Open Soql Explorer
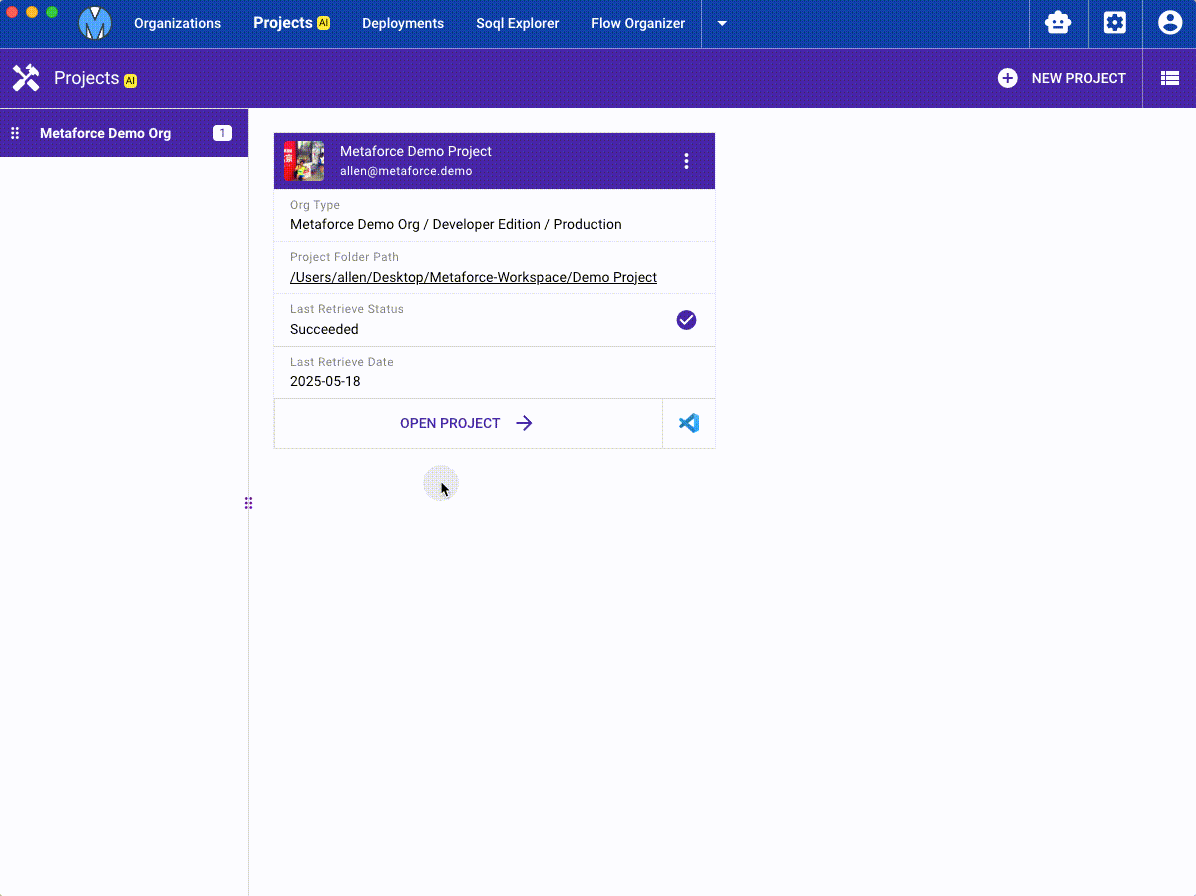1196x896 pixels. click(517, 24)
